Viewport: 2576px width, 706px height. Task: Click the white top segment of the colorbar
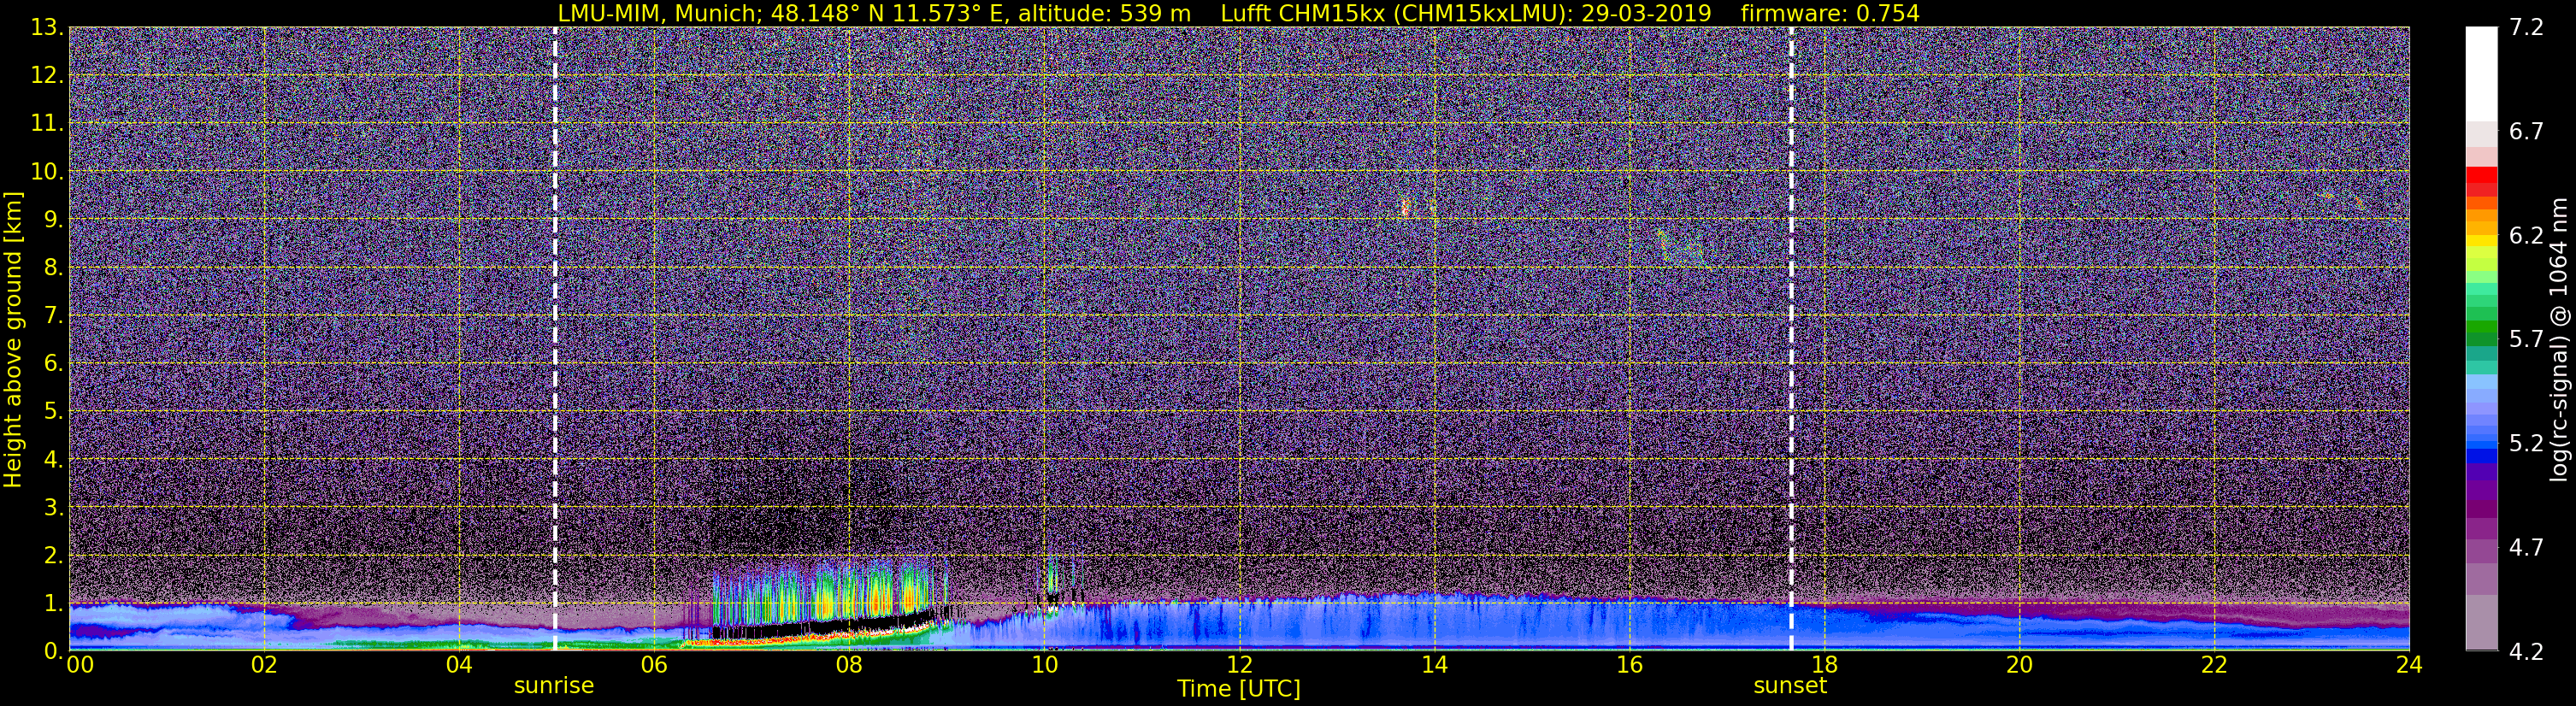(2481, 74)
